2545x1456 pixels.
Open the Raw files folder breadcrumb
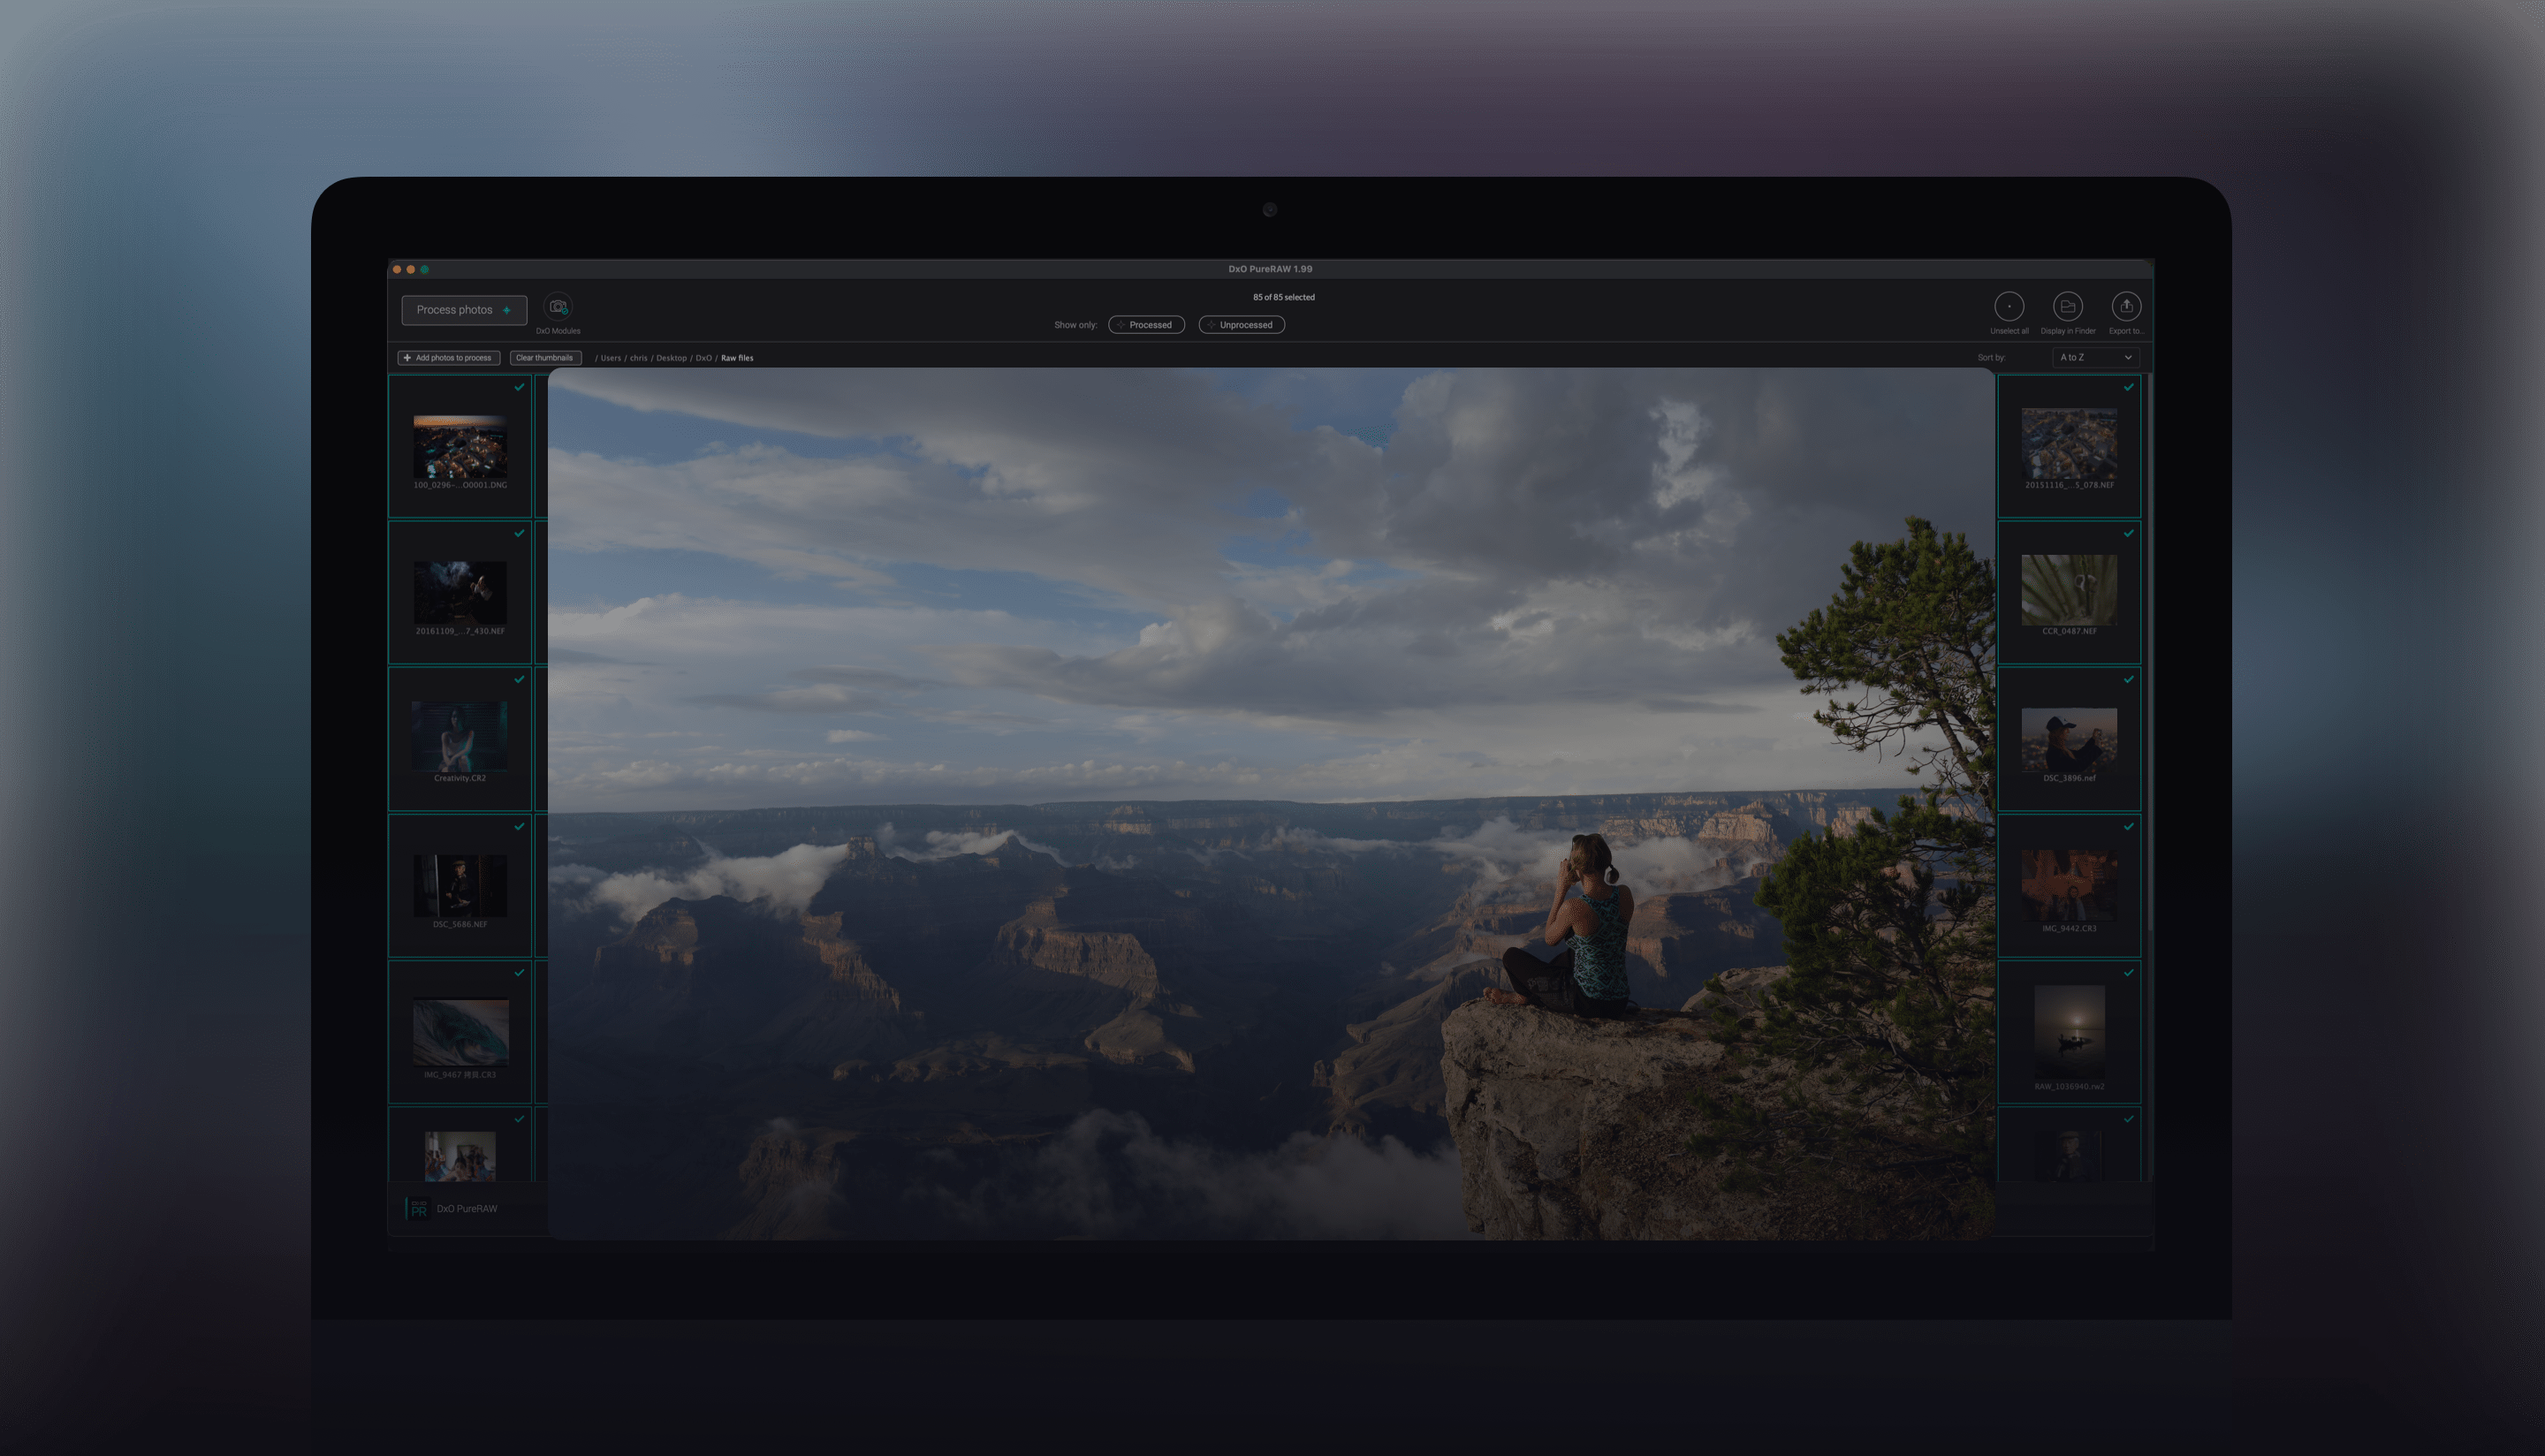(x=736, y=357)
